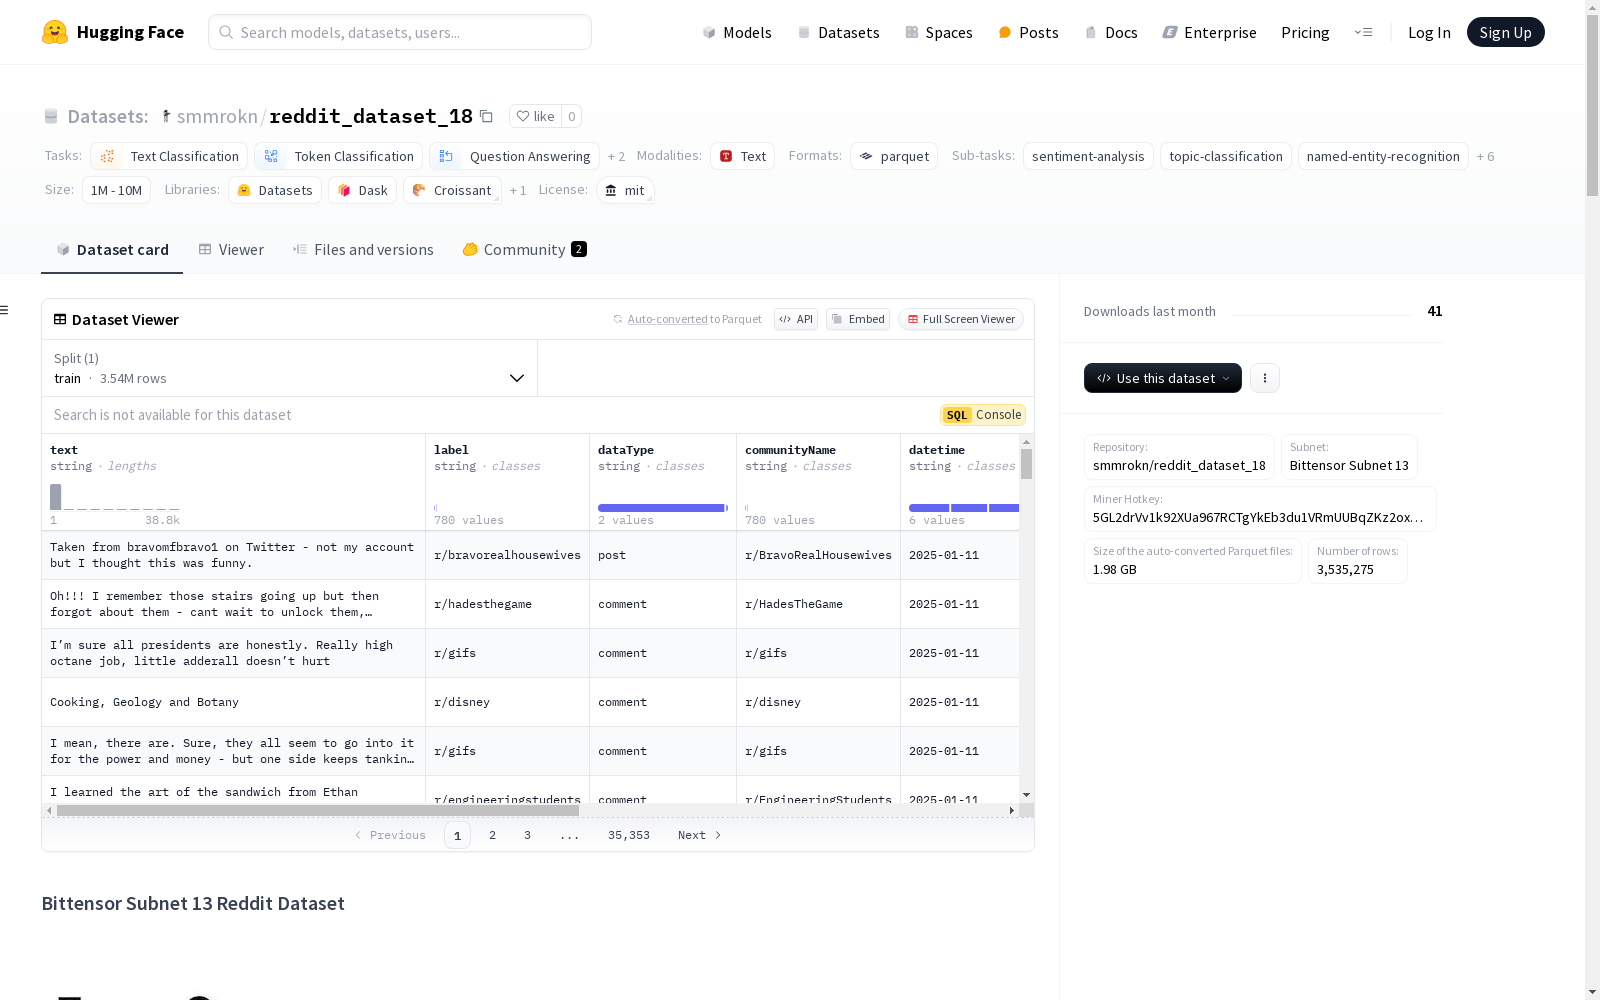This screenshot has width=1600, height=1000.
Task: Go to page 3 of the table
Action: click(x=527, y=835)
